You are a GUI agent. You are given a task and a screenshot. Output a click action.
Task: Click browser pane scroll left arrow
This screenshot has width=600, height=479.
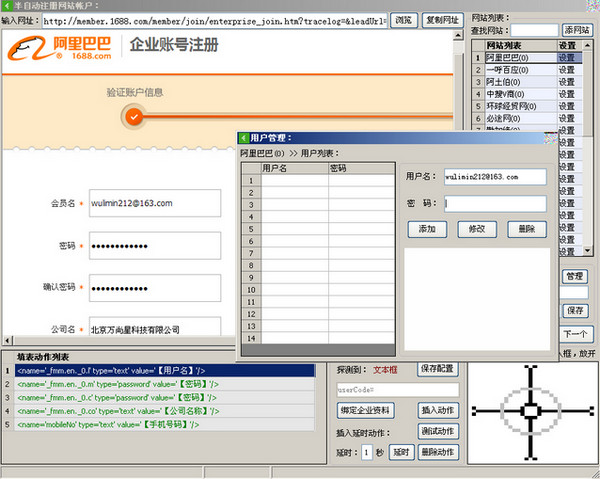[8, 340]
